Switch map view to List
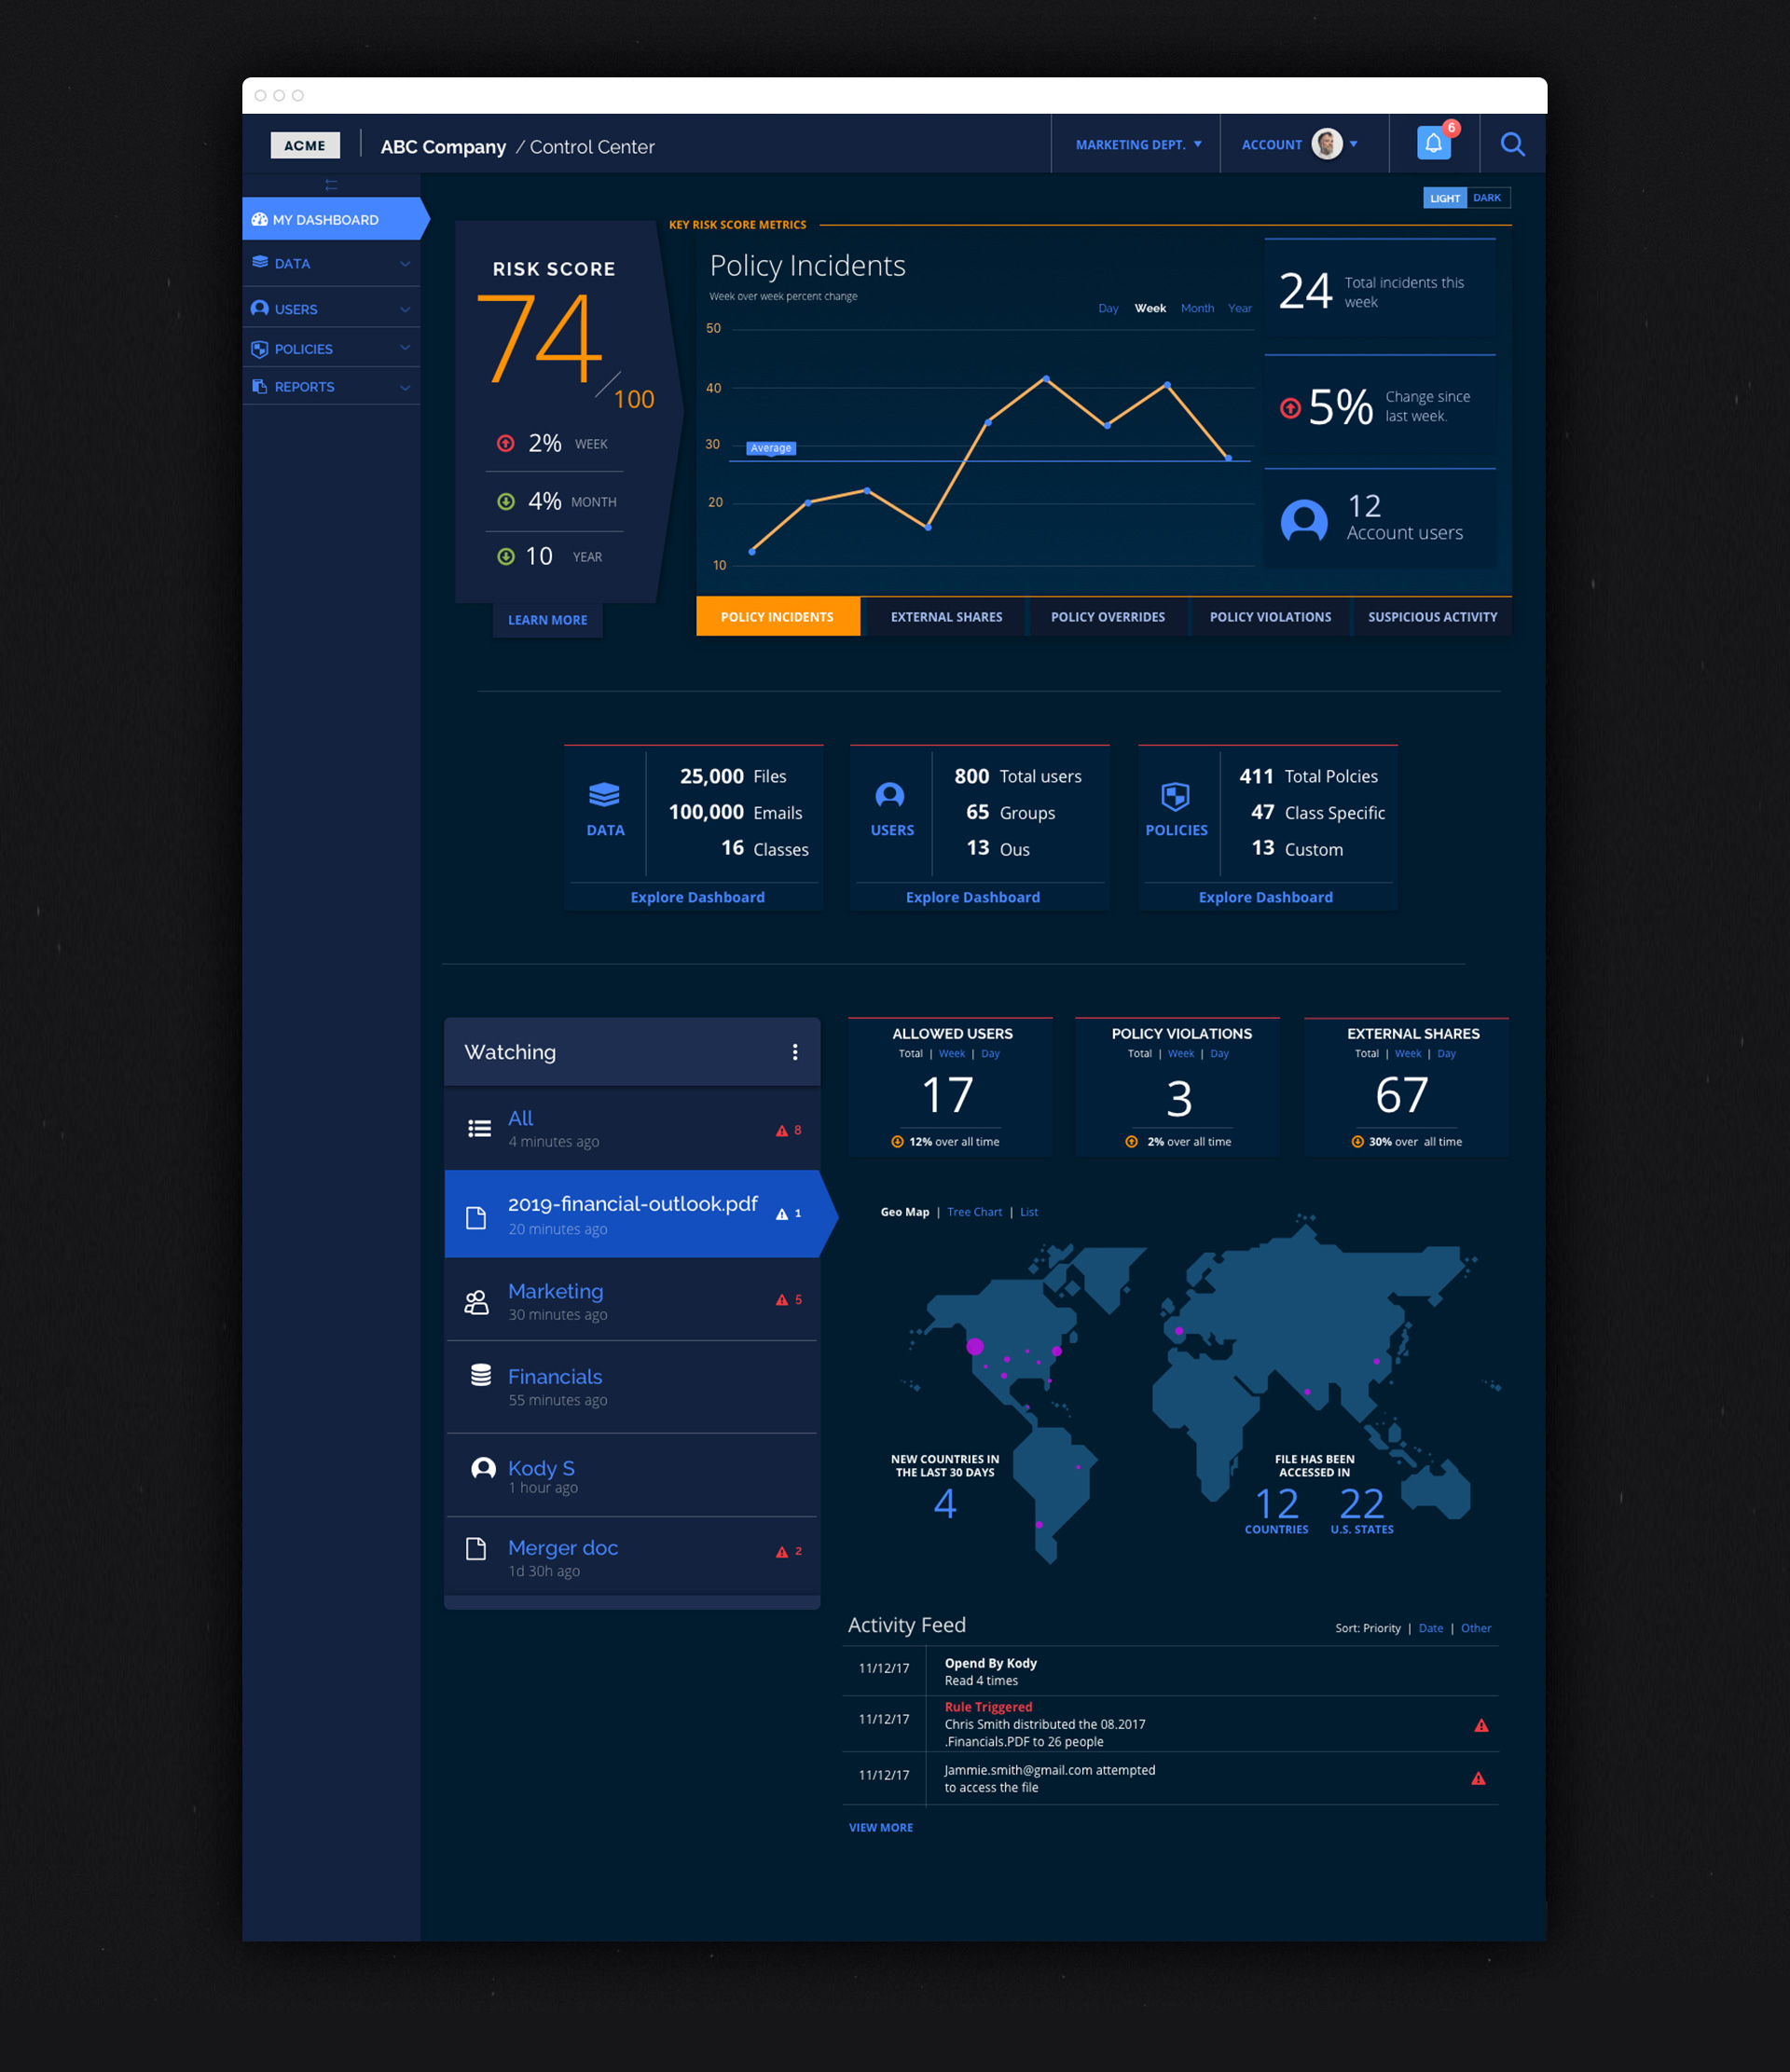1790x2072 pixels. click(x=1029, y=1212)
